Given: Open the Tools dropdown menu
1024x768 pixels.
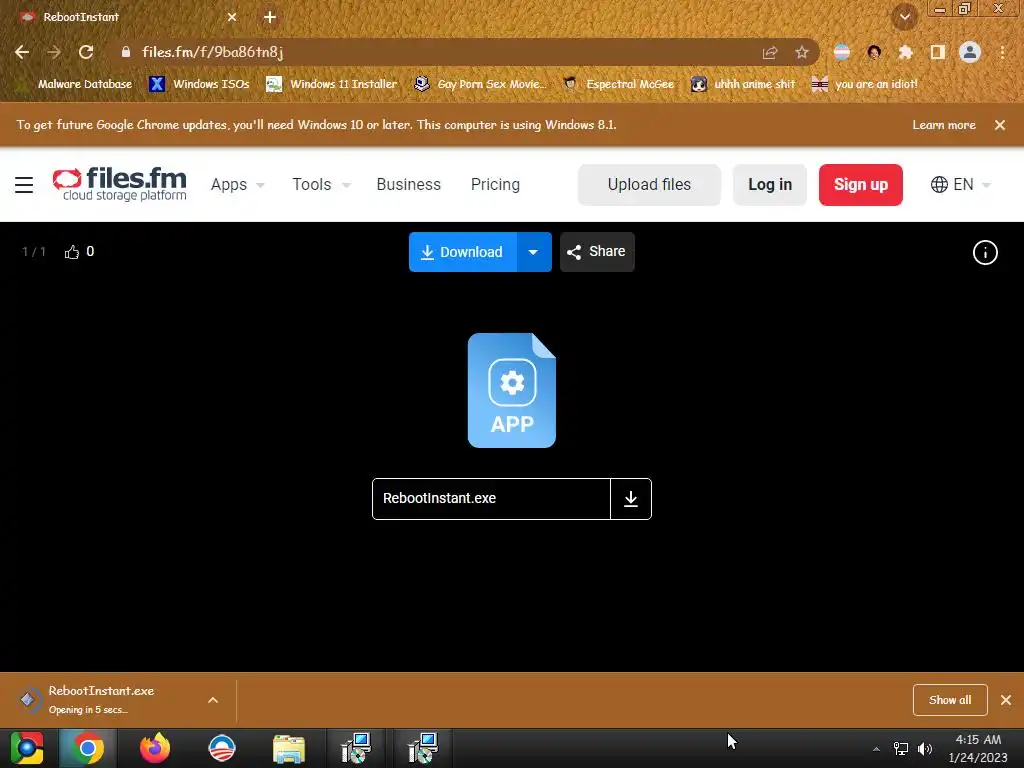Looking at the screenshot, I should (321, 185).
